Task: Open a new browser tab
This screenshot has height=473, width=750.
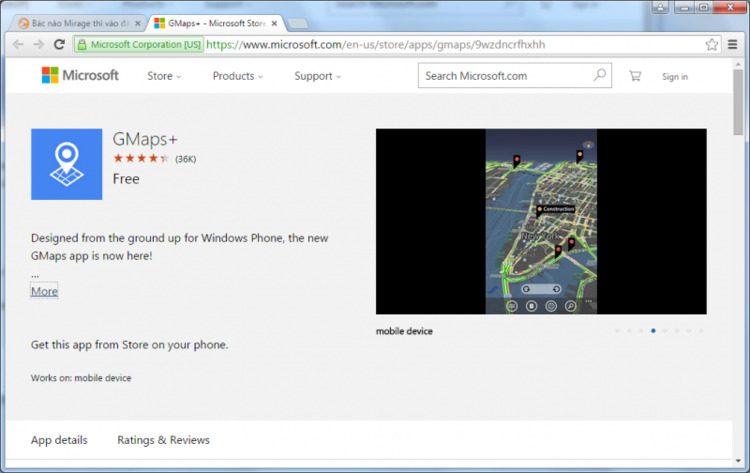Action: 298,24
